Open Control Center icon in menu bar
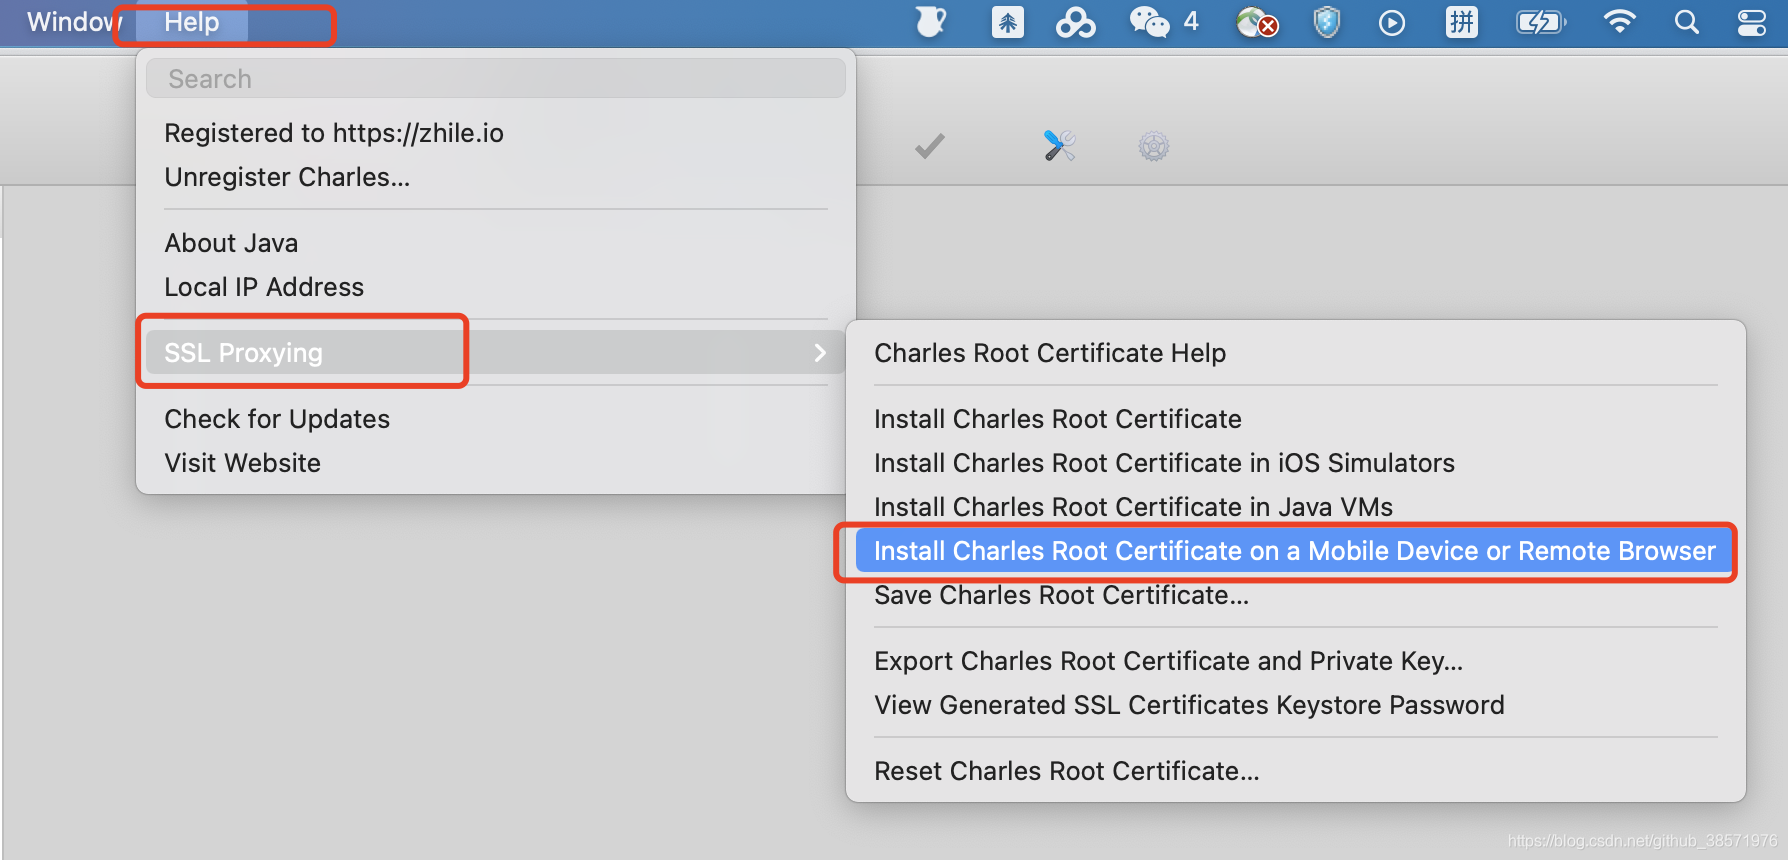Image resolution: width=1788 pixels, height=860 pixels. [x=1752, y=22]
